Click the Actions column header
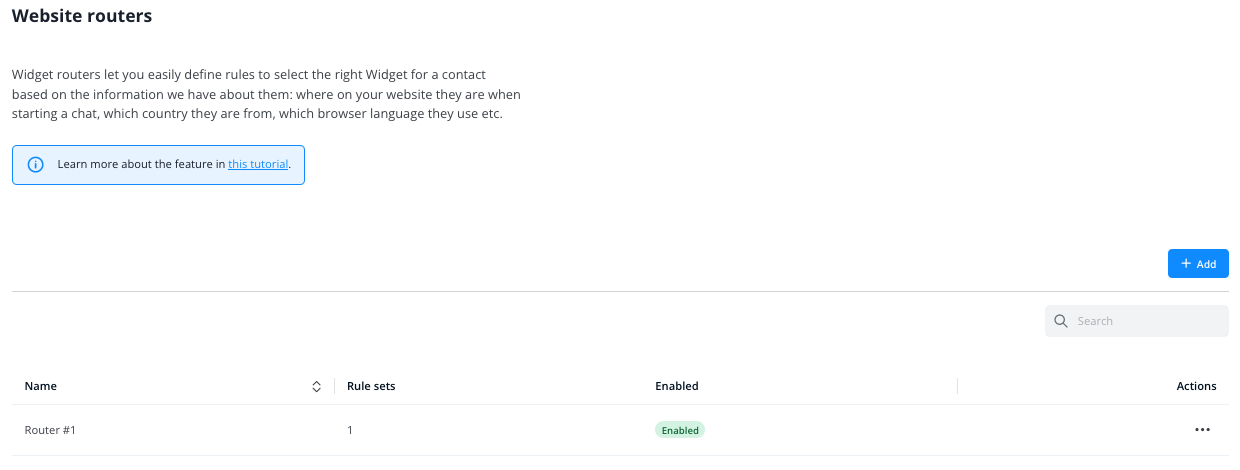Image resolution: width=1240 pixels, height=470 pixels. coord(1196,386)
